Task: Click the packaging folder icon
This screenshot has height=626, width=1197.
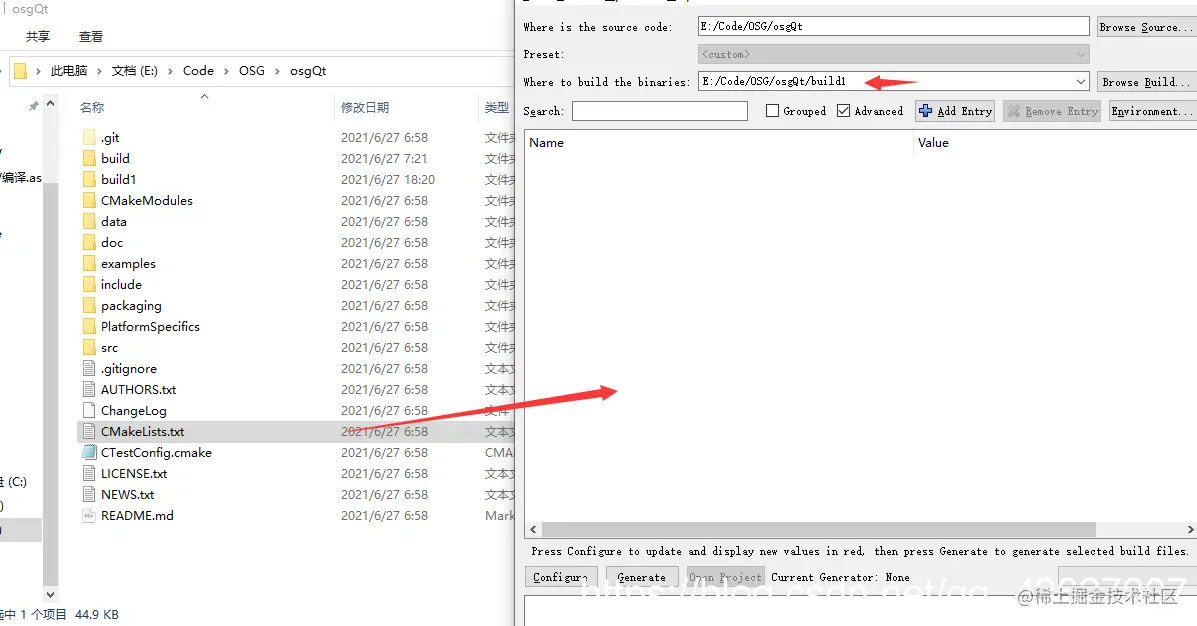Action: [x=89, y=305]
